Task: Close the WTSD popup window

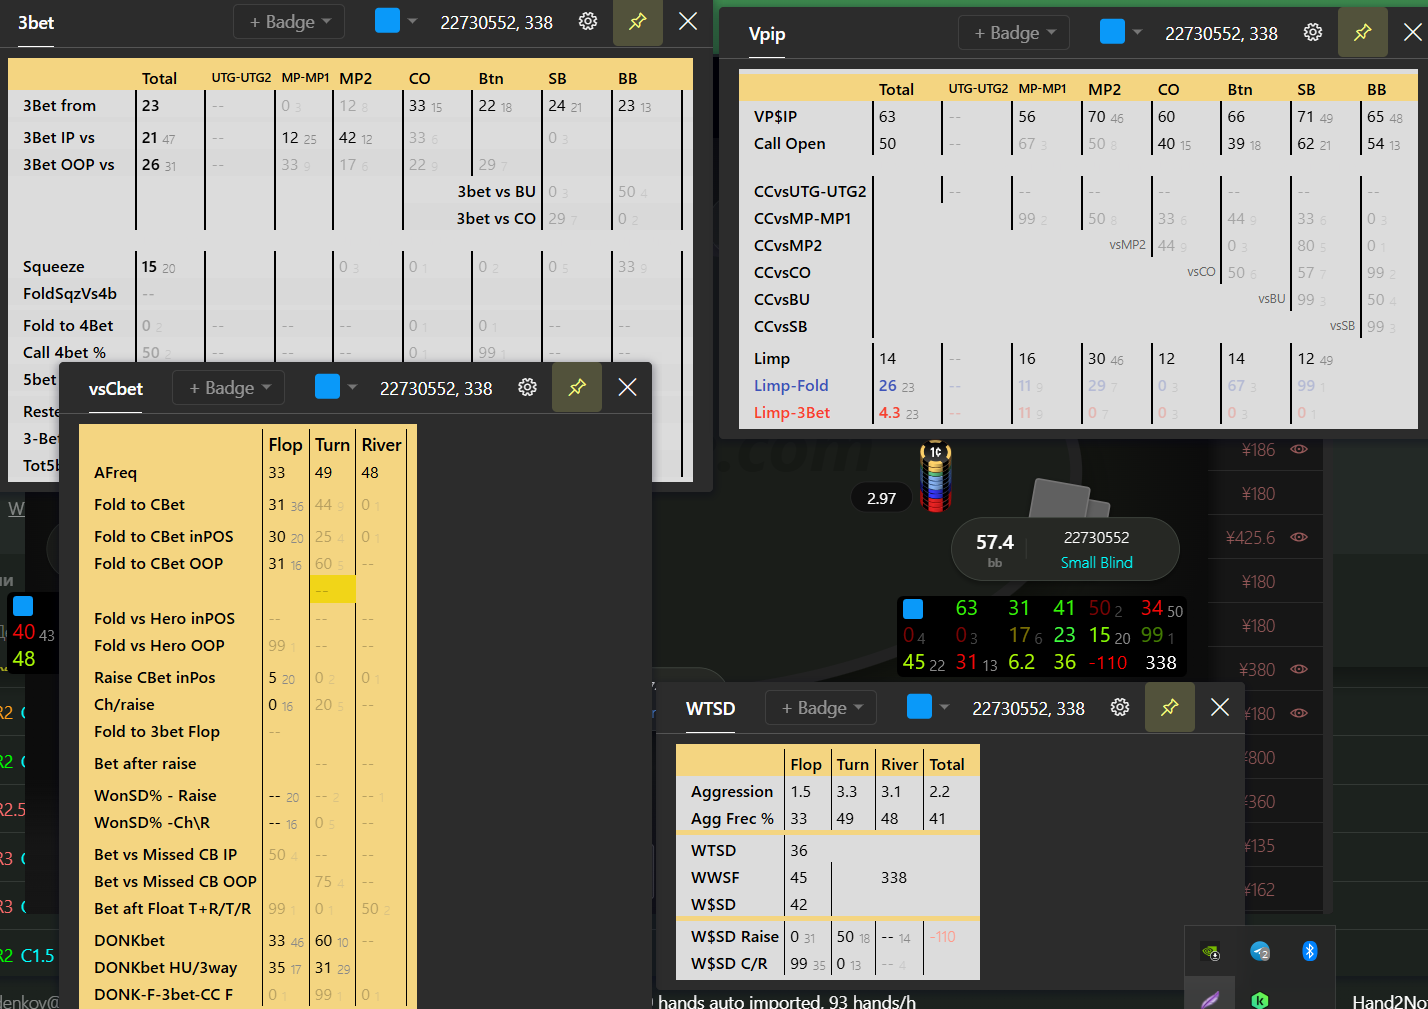Action: tap(1220, 708)
